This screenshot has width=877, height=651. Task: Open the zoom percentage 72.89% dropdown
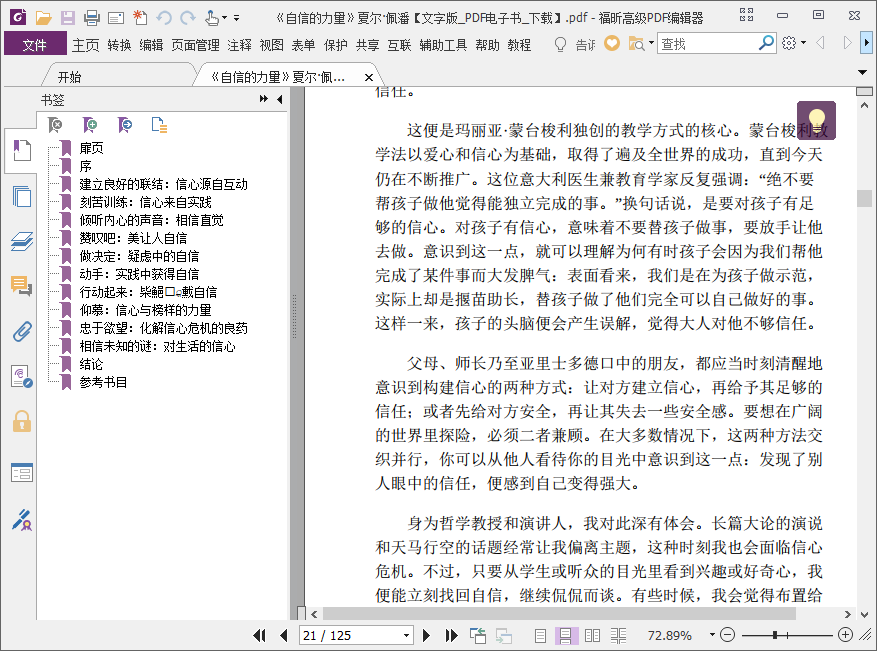(x=711, y=635)
